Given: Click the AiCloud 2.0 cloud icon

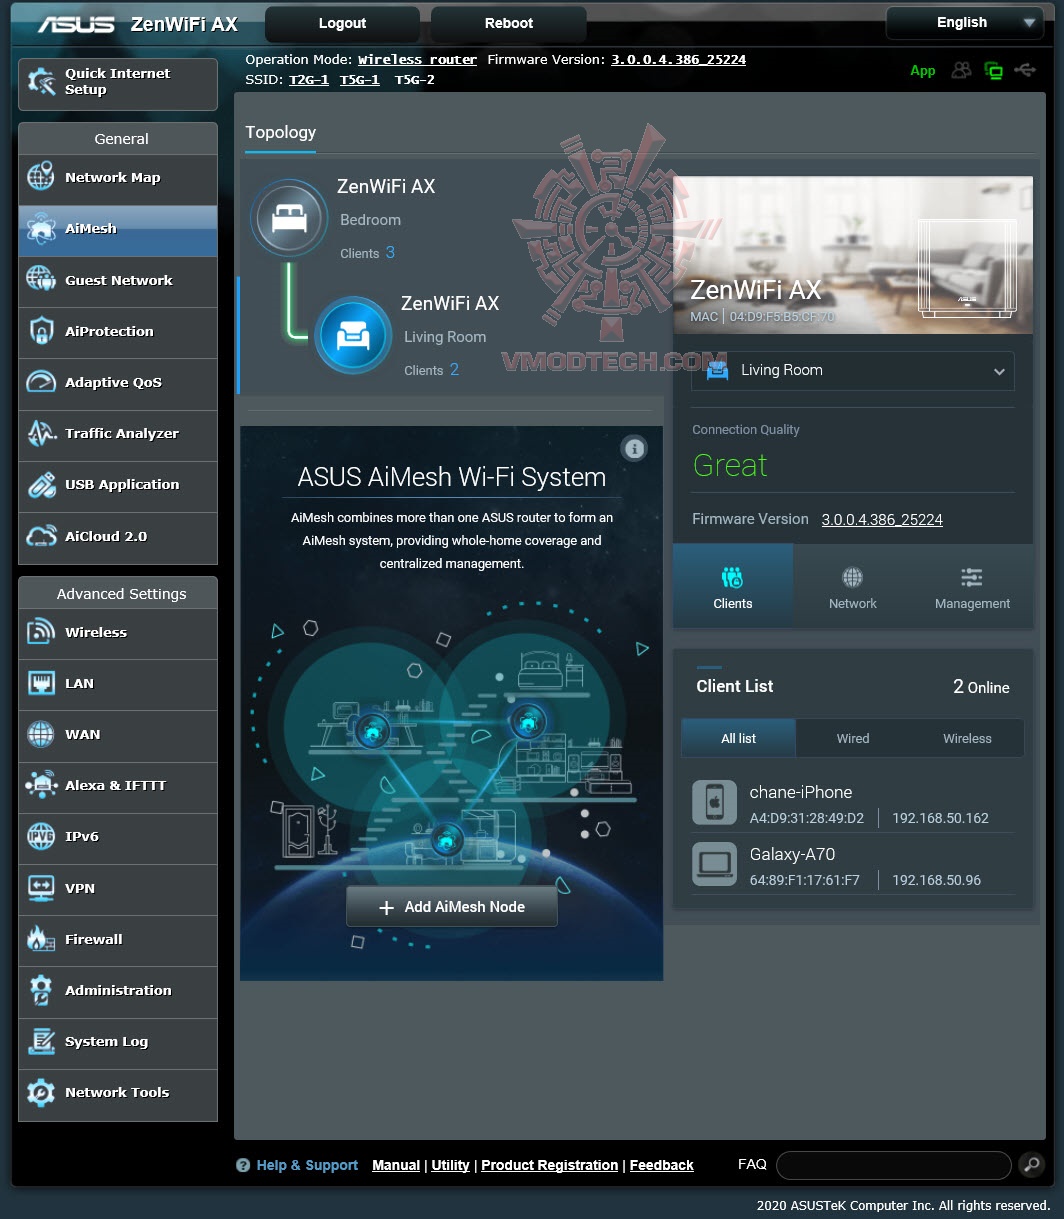Looking at the screenshot, I should click(x=41, y=536).
